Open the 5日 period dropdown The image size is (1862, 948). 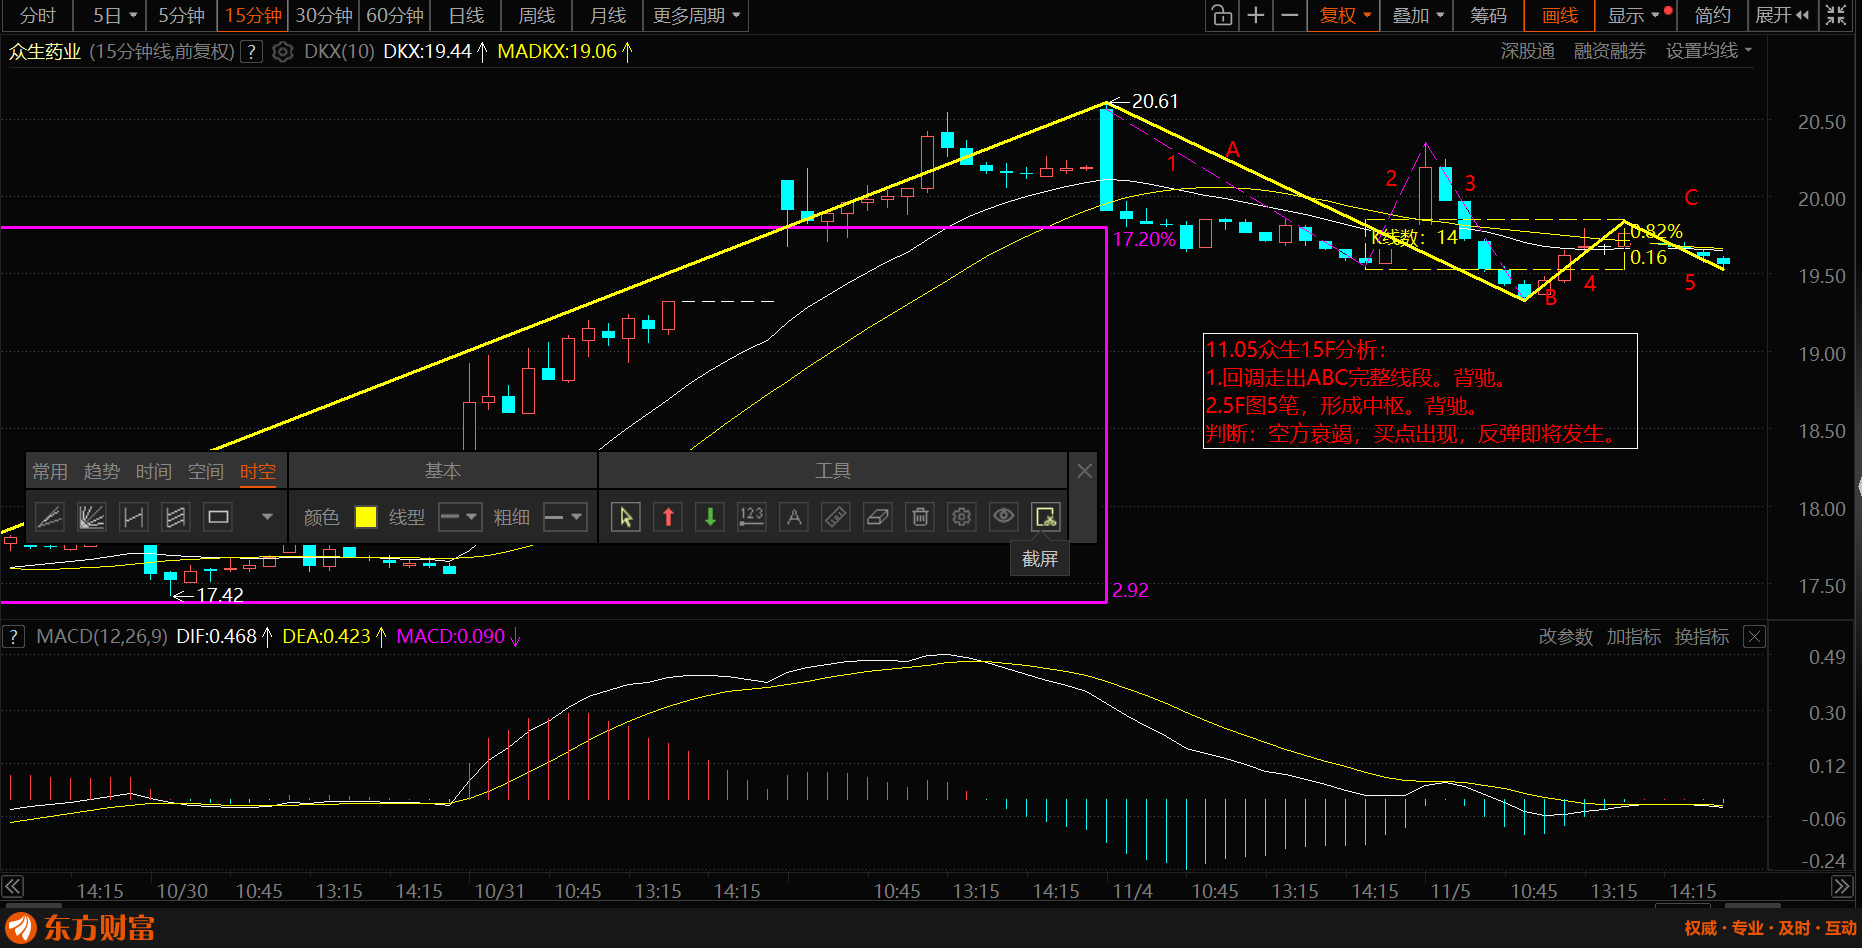point(114,15)
